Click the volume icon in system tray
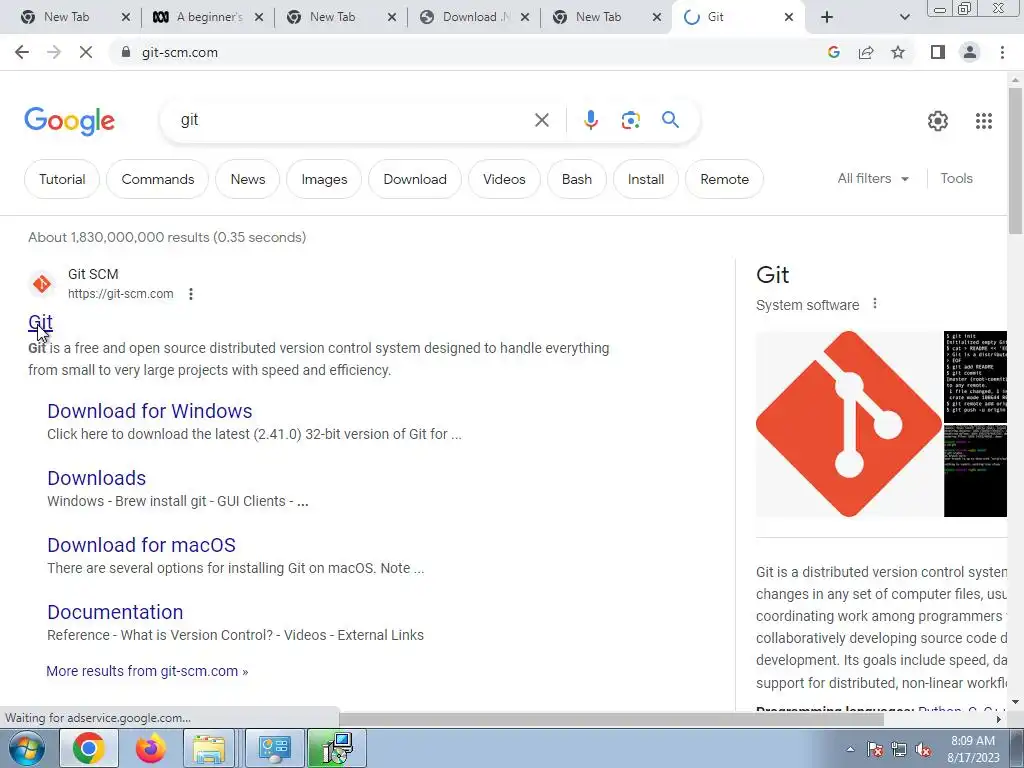This screenshot has height=768, width=1024. coord(923,750)
